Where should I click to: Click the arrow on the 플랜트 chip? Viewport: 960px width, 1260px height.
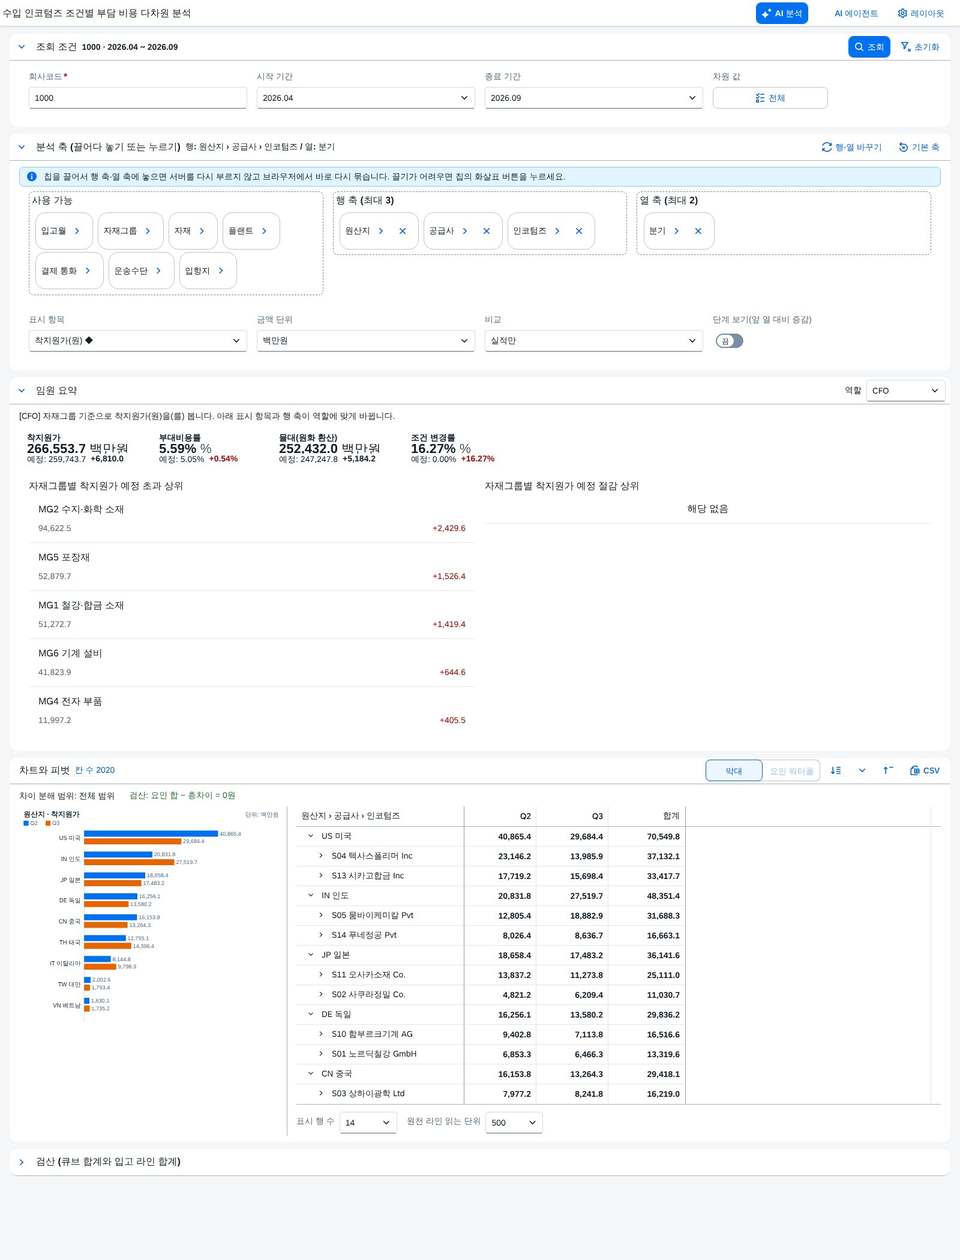pos(264,231)
